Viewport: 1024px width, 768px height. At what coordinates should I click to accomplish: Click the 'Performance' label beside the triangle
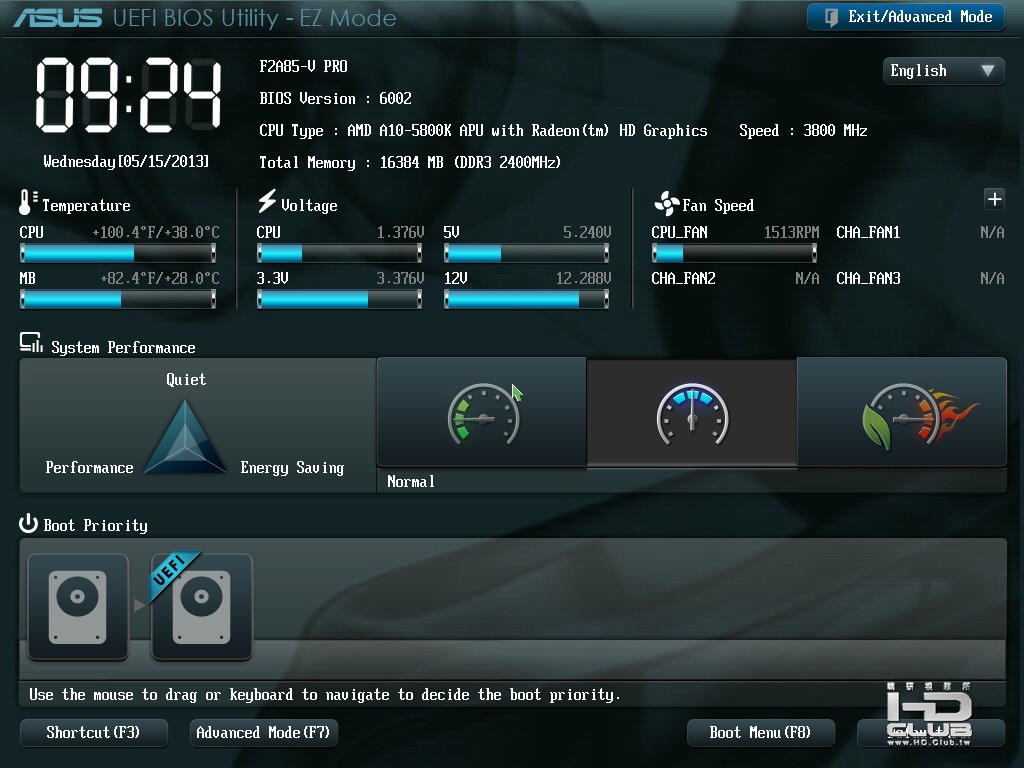click(x=89, y=468)
